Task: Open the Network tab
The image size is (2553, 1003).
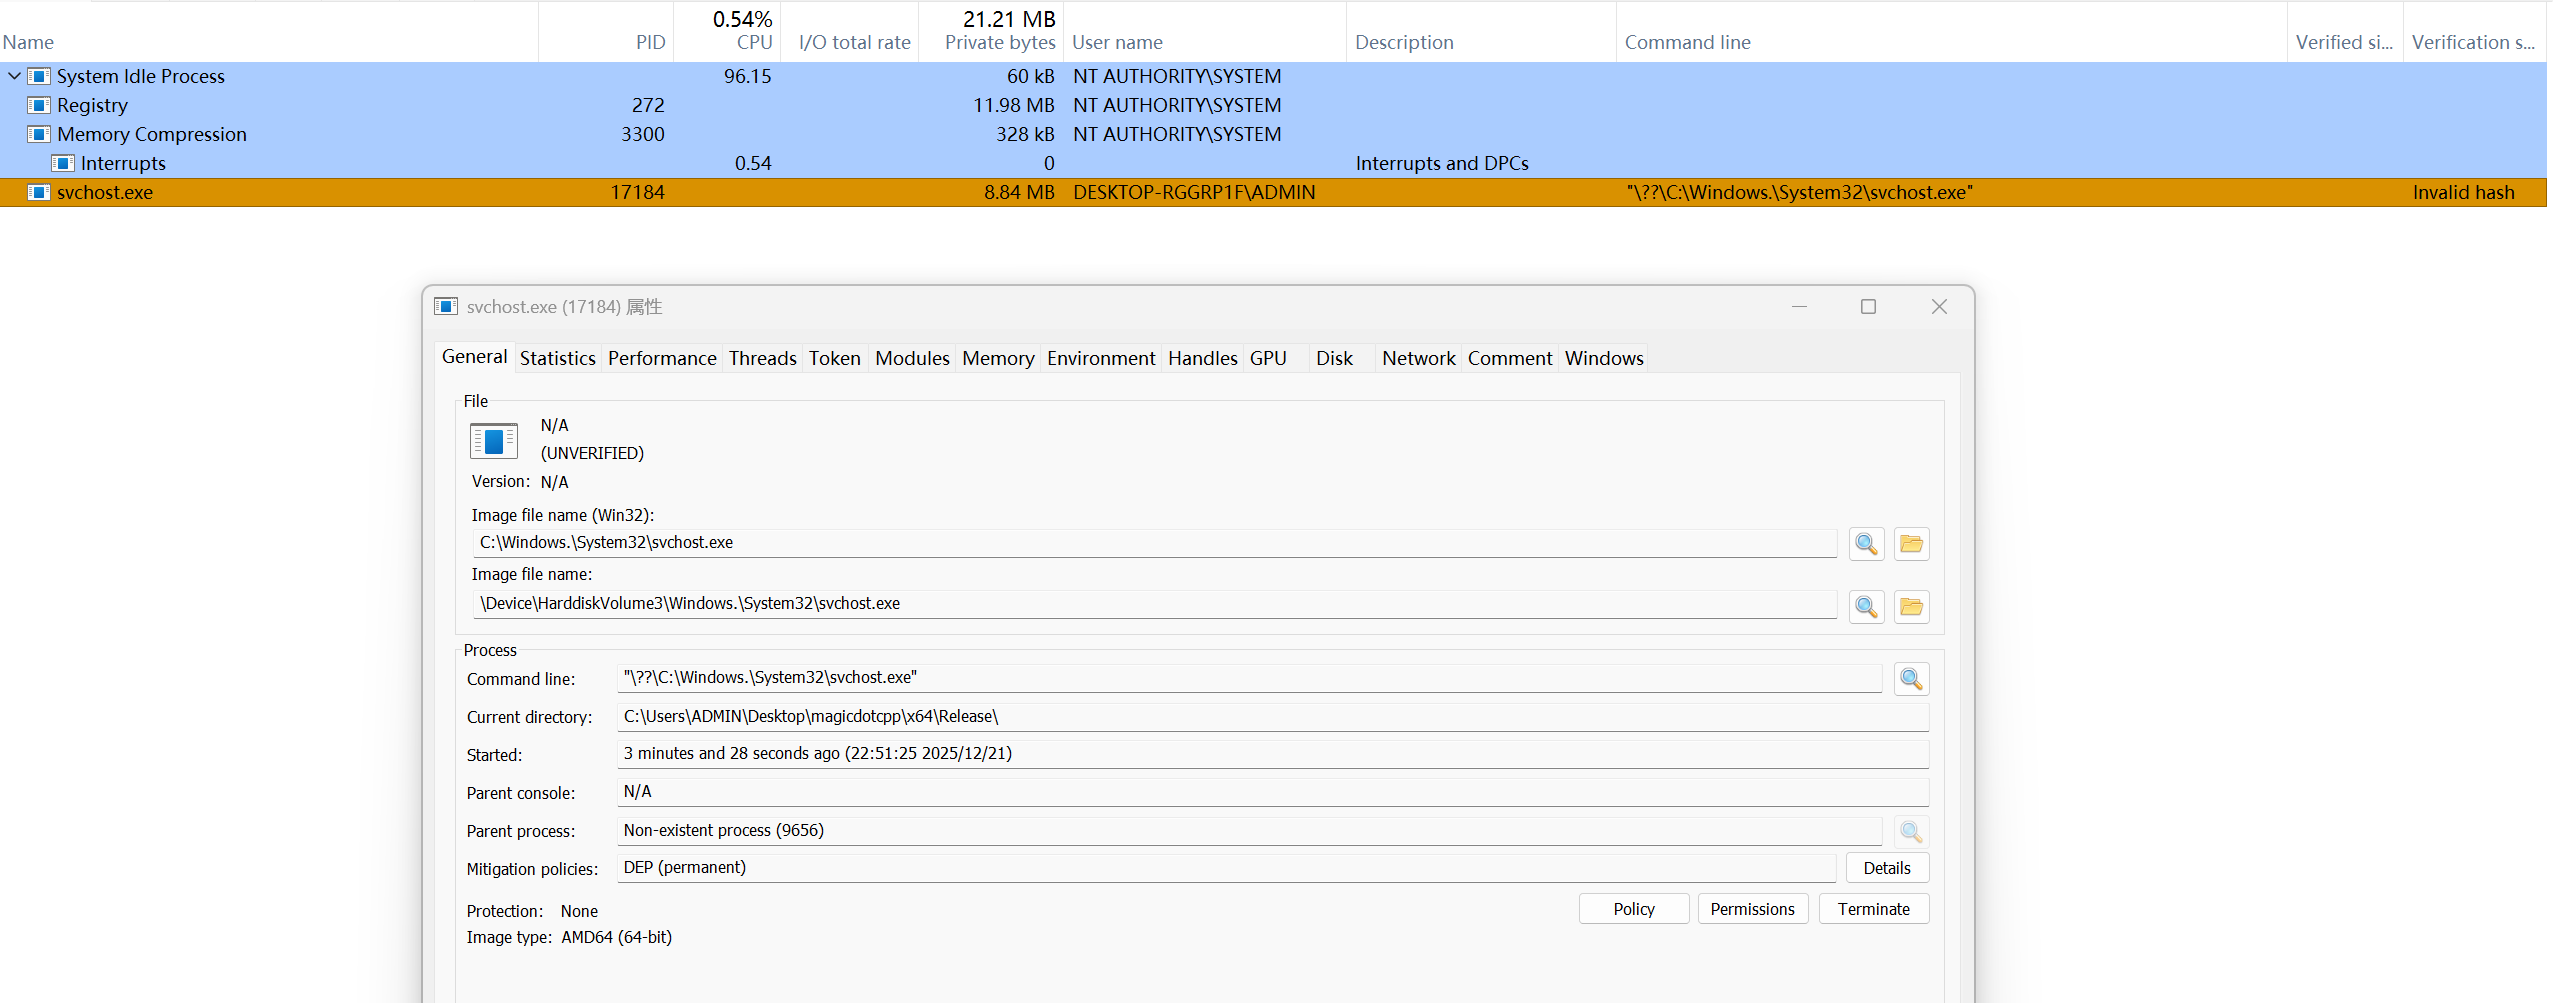Action: point(1417,358)
